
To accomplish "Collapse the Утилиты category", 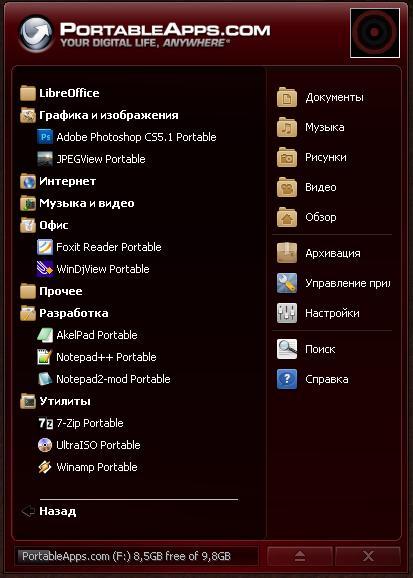I will [x=65, y=401].
